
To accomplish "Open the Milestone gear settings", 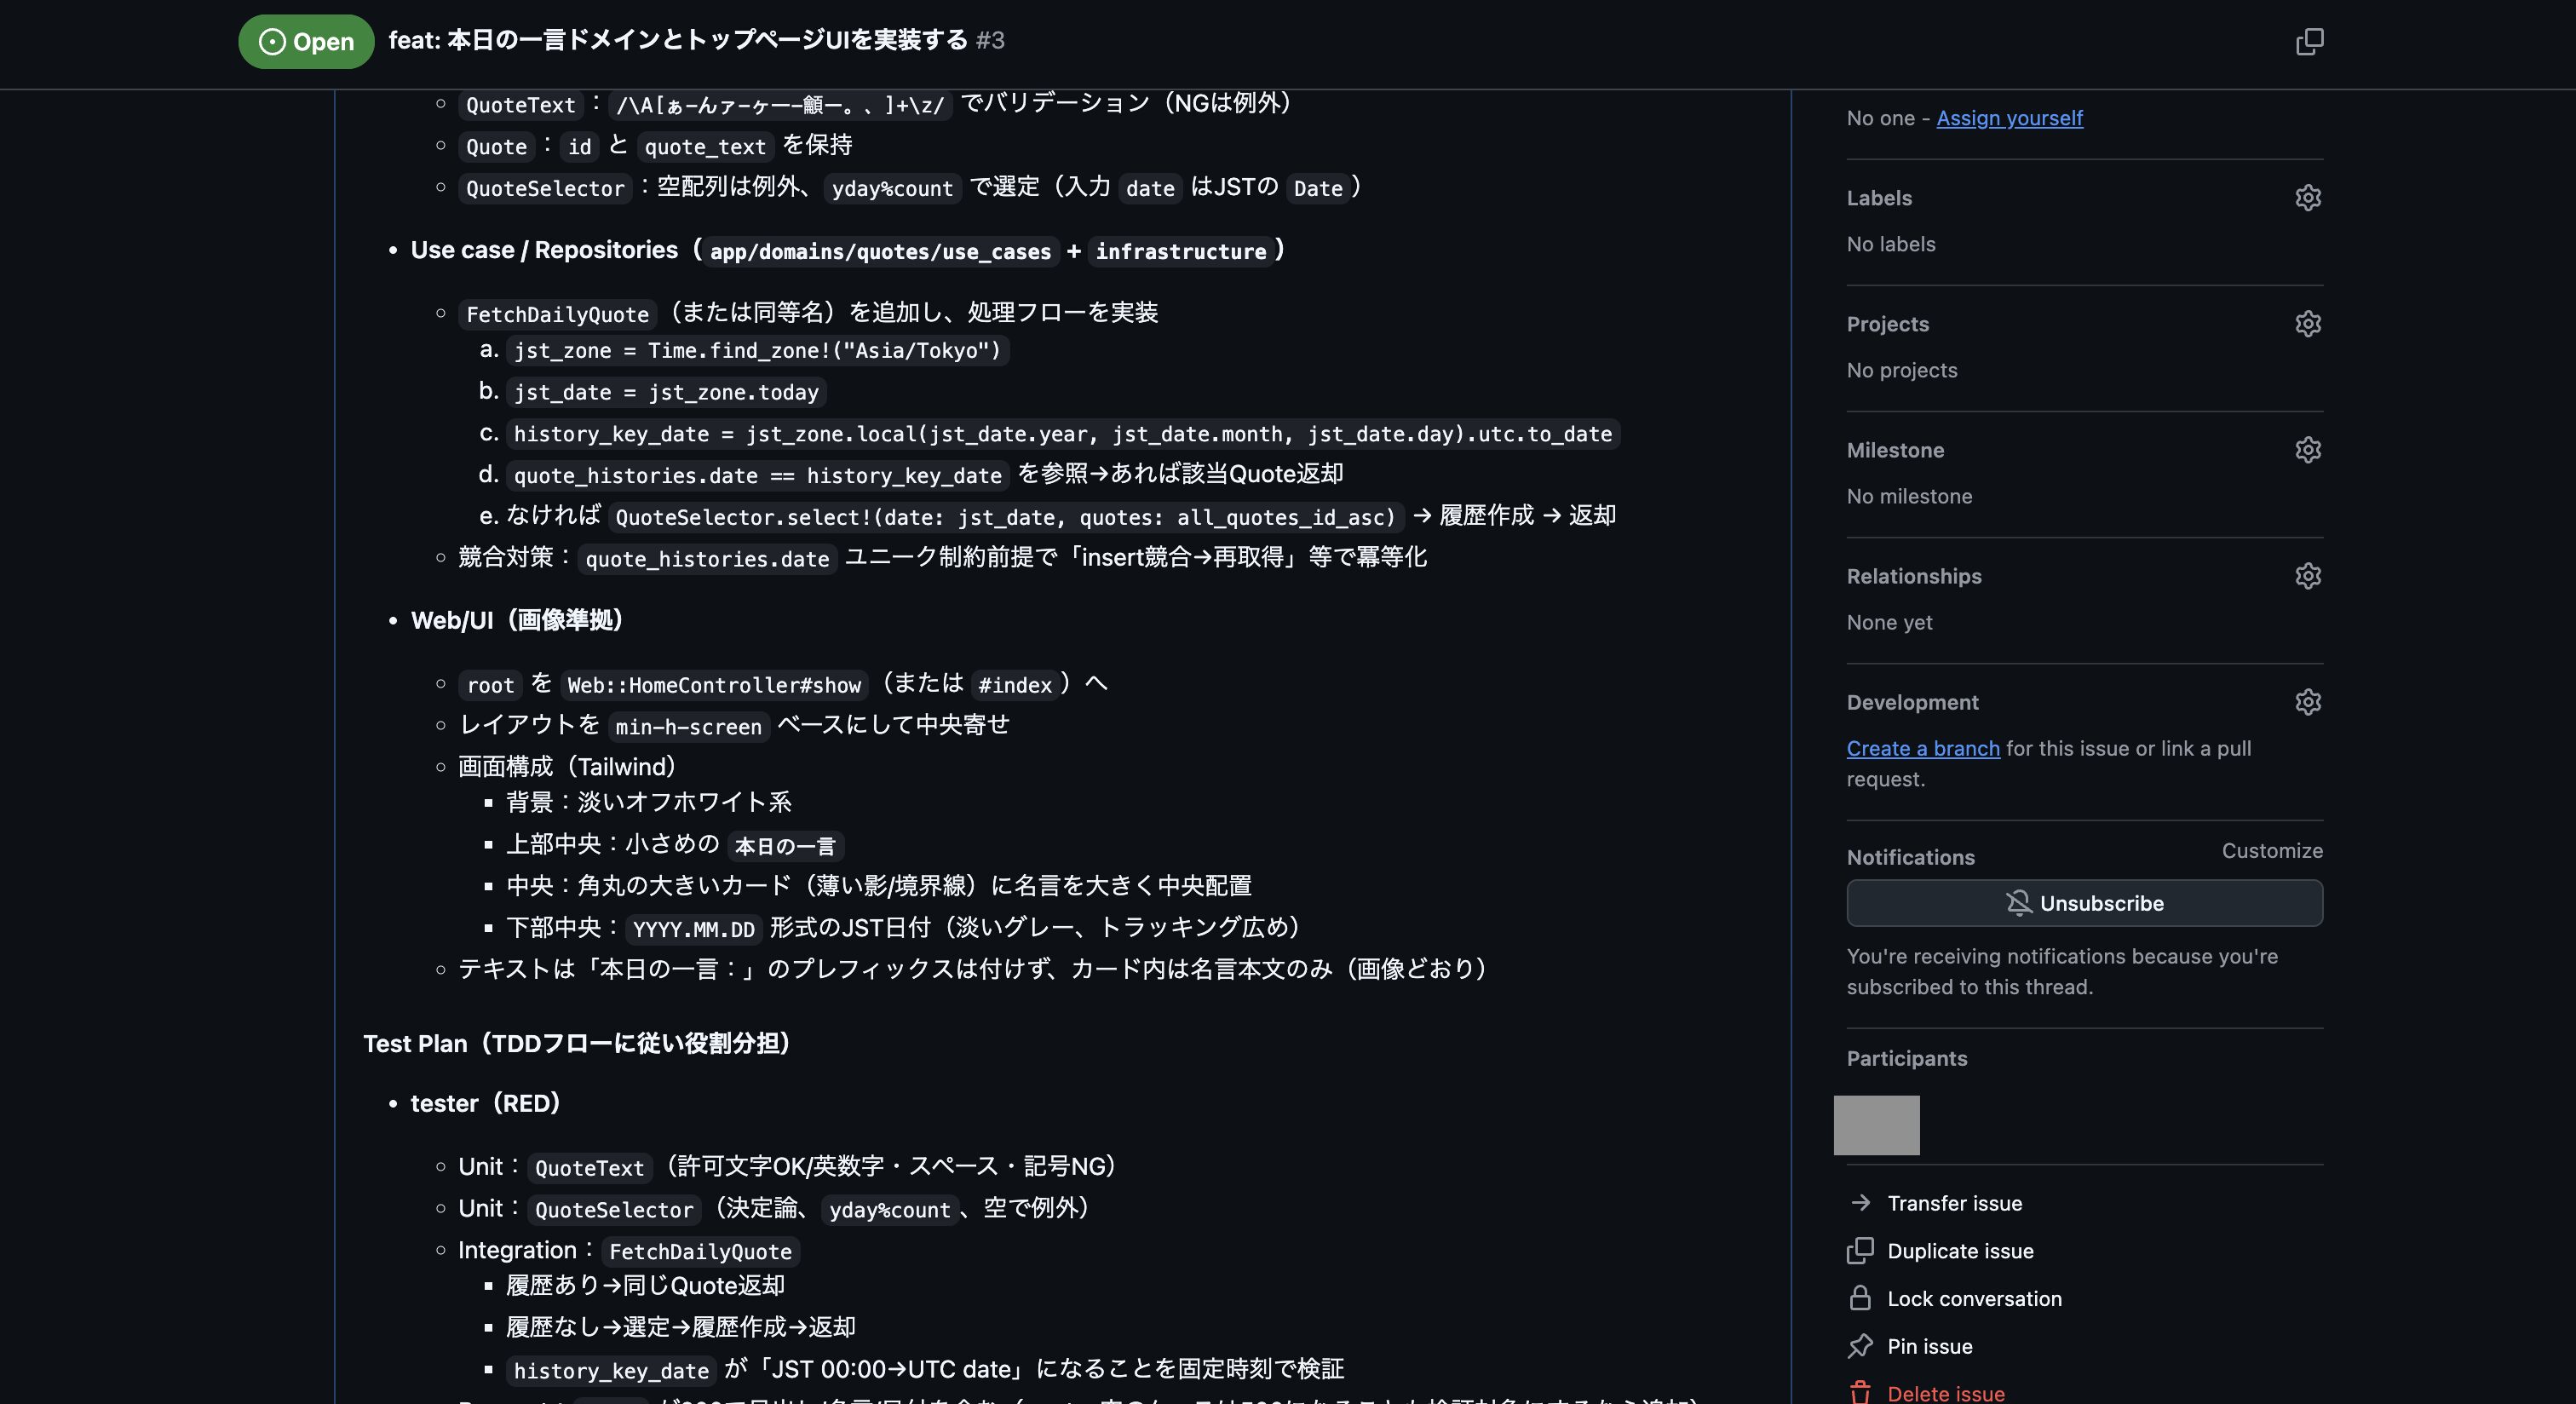I will 2307,450.
